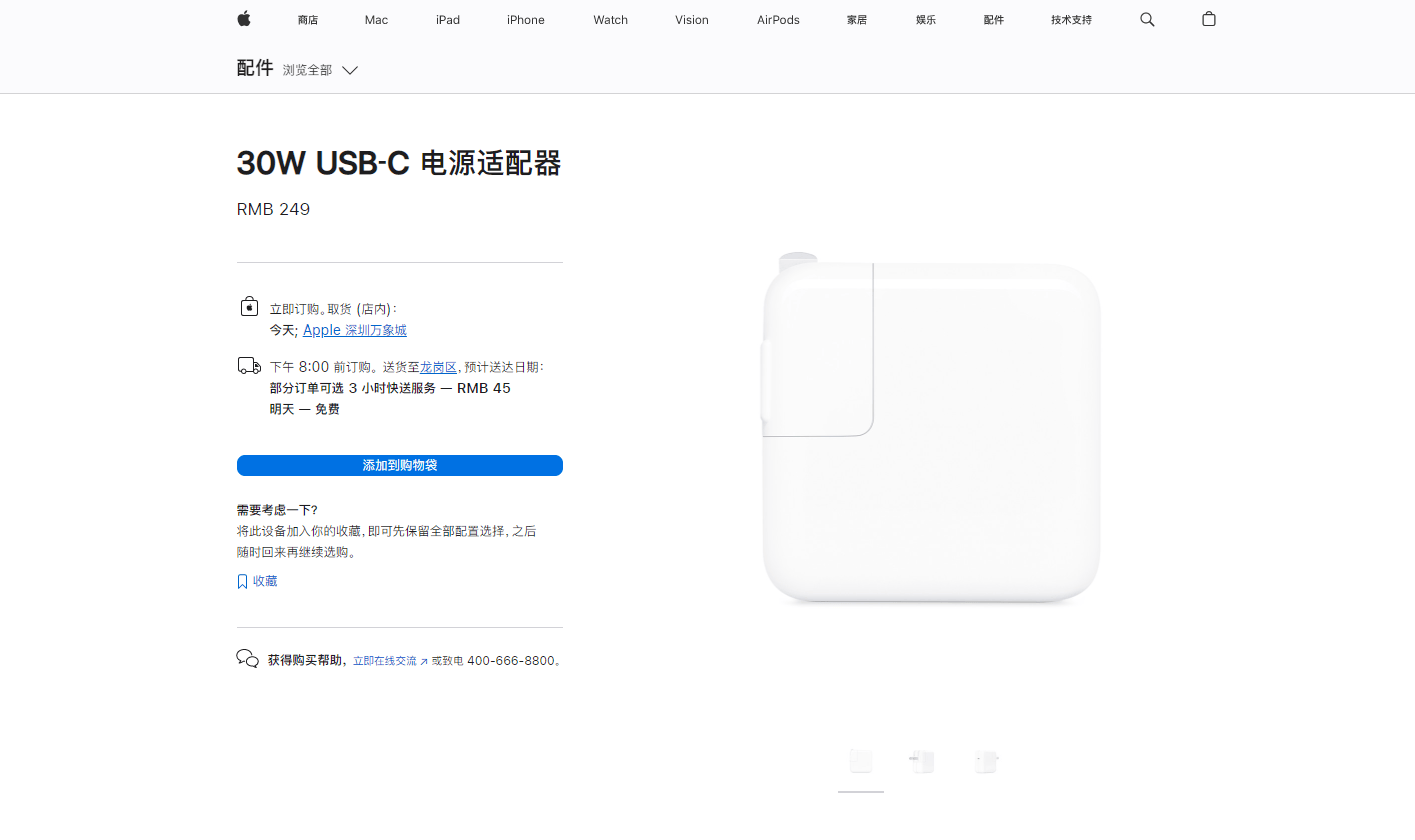Click the delivery truck icon
Screen dimensions: 1415x840
(249, 366)
